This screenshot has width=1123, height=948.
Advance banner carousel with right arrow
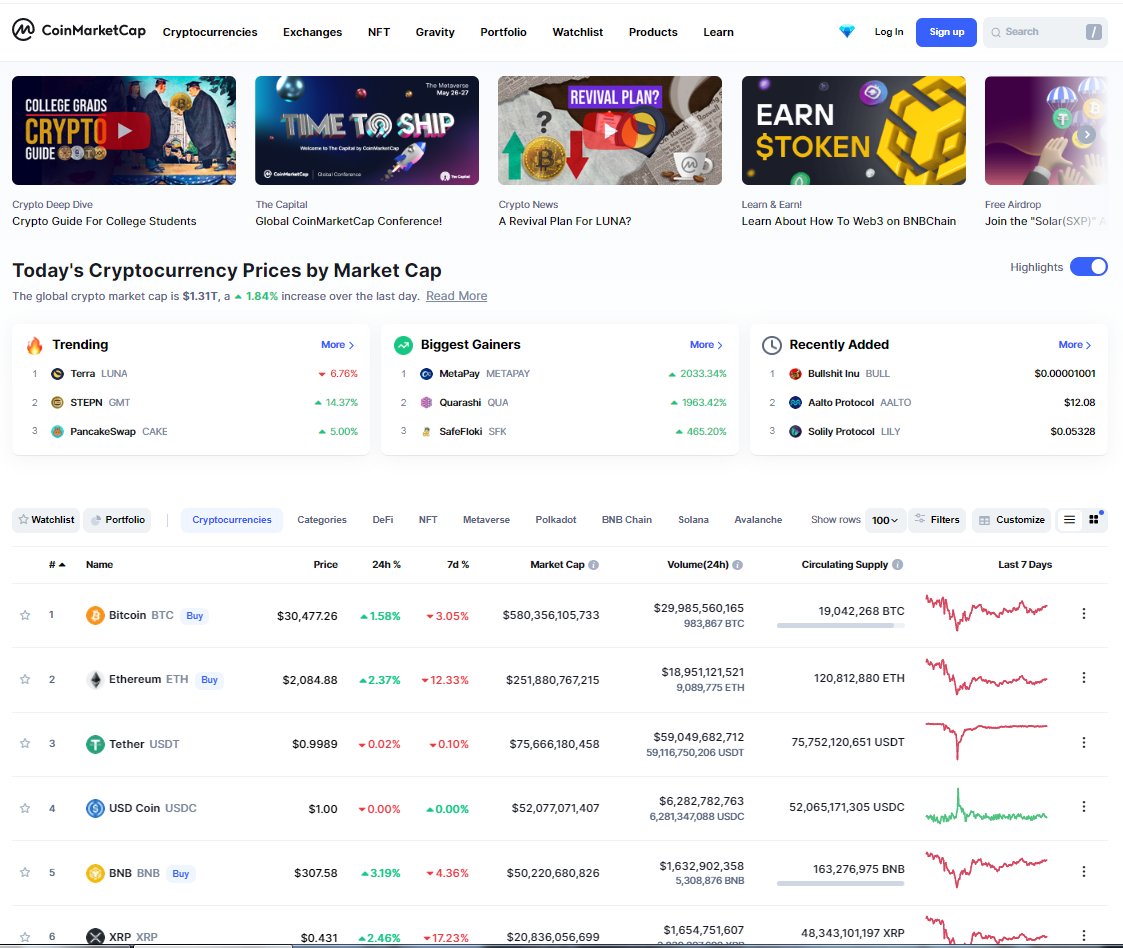1086,134
